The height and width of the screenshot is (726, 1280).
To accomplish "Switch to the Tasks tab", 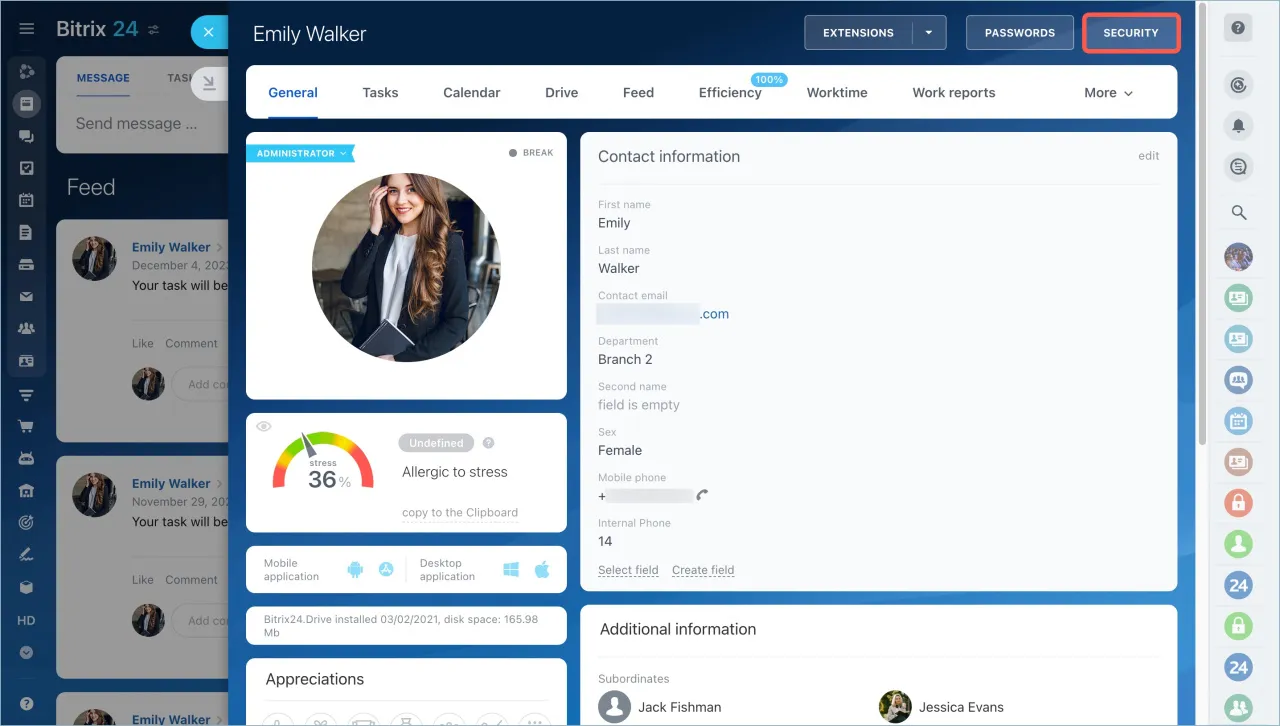I will click(380, 92).
